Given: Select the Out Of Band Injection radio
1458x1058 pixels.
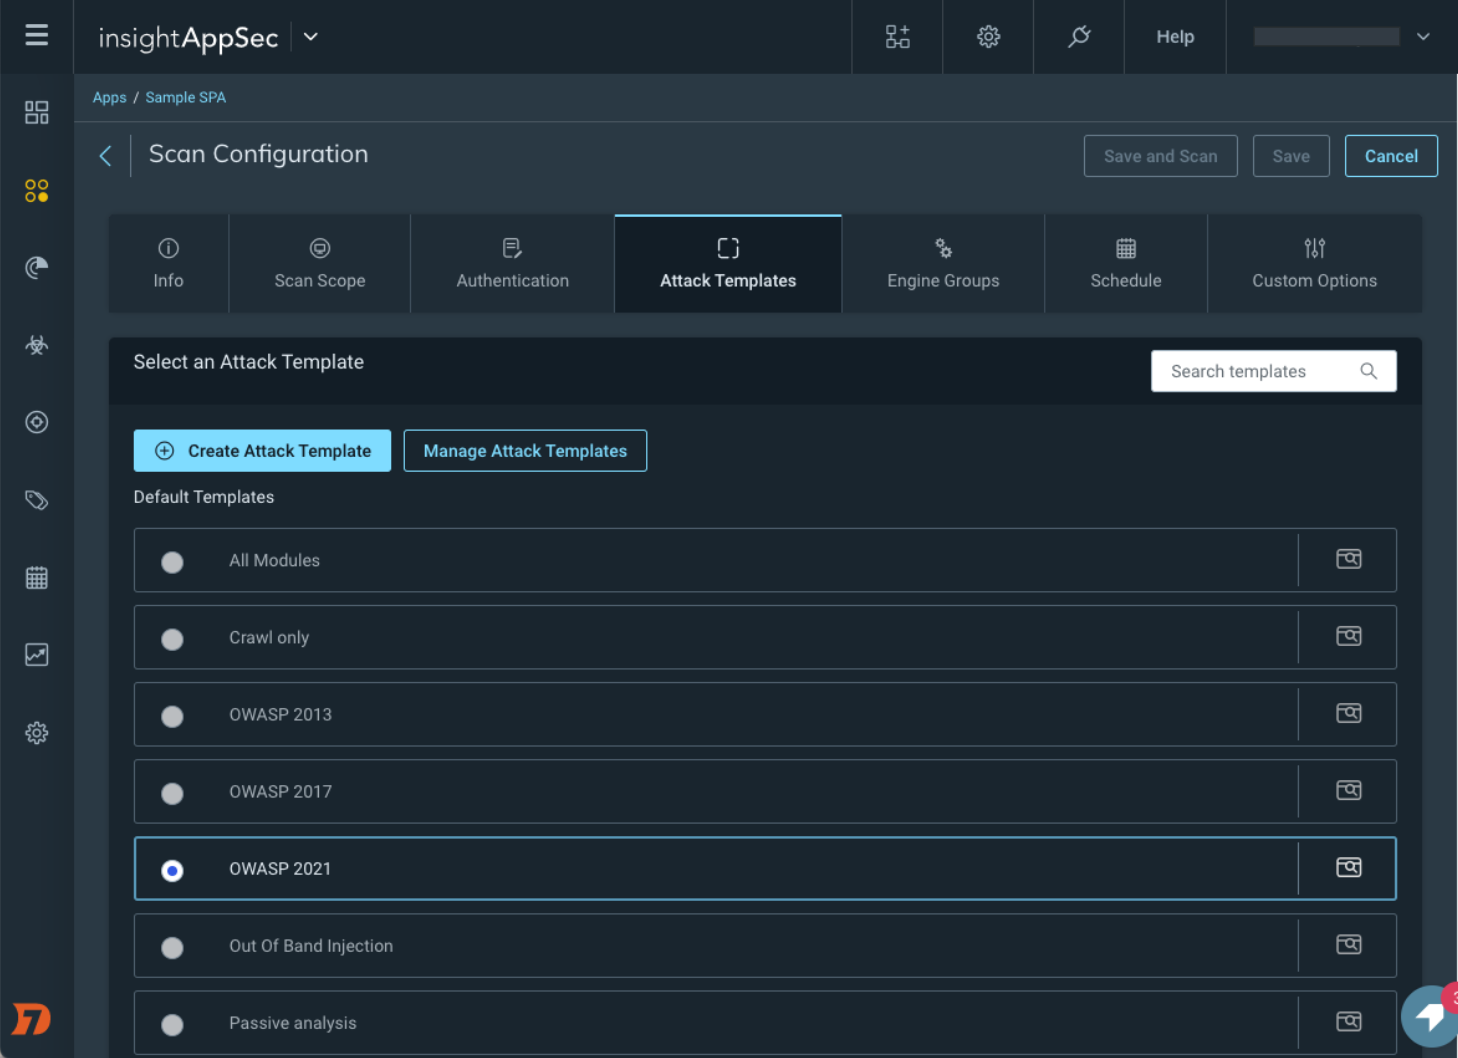Looking at the screenshot, I should [172, 947].
